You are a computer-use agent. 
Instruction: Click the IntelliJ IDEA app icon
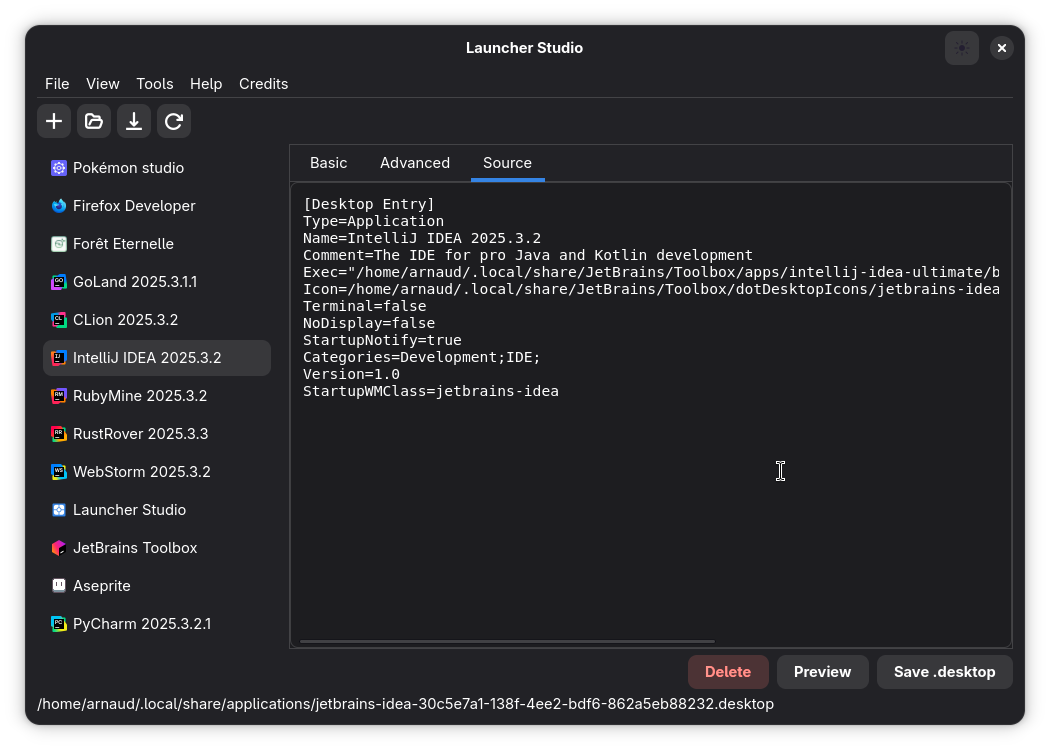pos(59,358)
